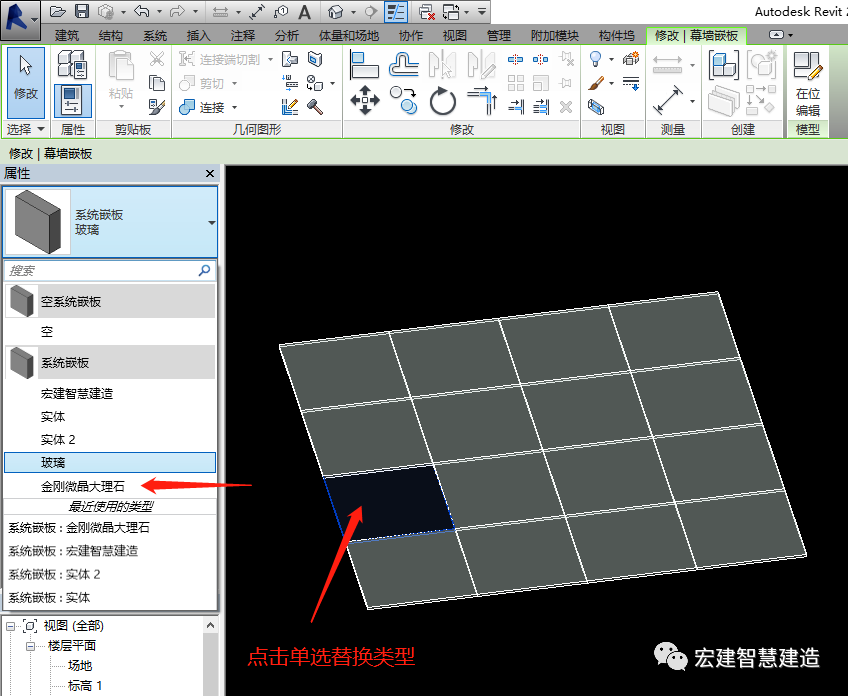Viewport: 848px width, 696px height.
Task: Toggle the Properties palette ribbon button
Action: [x=72, y=101]
